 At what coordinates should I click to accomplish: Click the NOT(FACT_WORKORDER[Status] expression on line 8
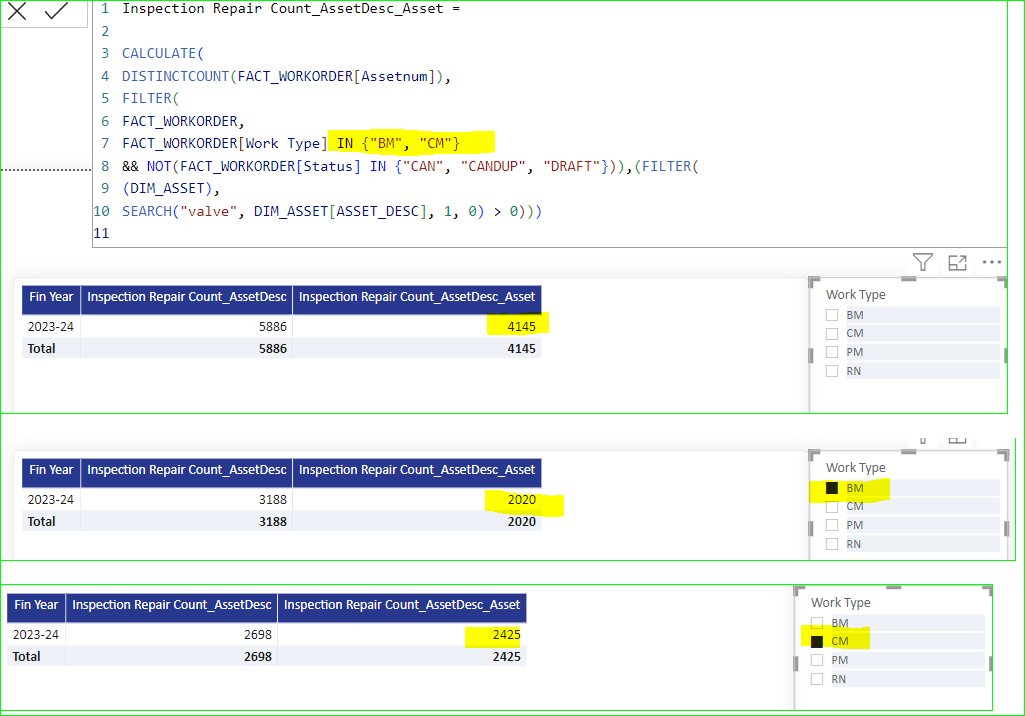[253, 166]
